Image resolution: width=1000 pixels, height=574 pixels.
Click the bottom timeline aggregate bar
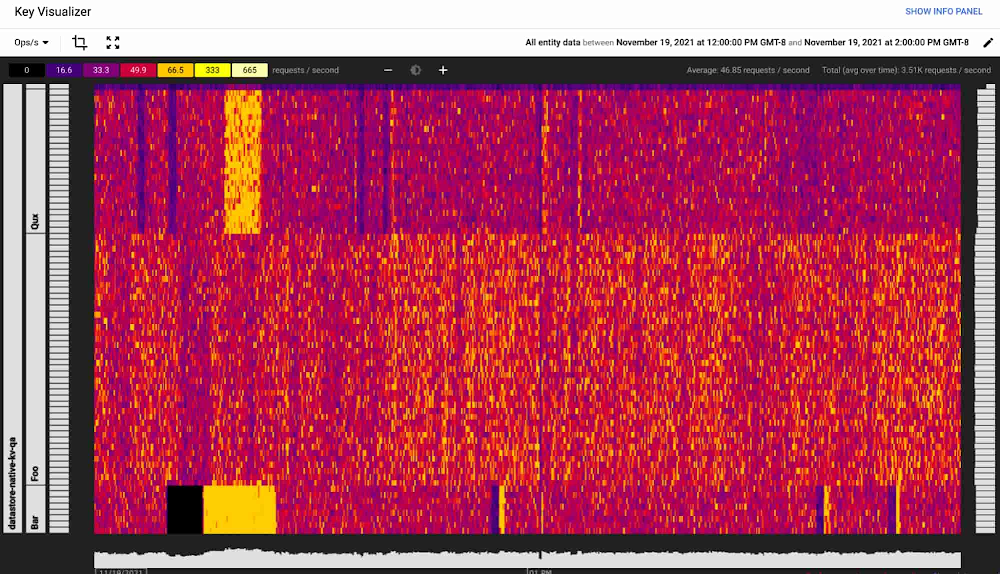[527, 559]
